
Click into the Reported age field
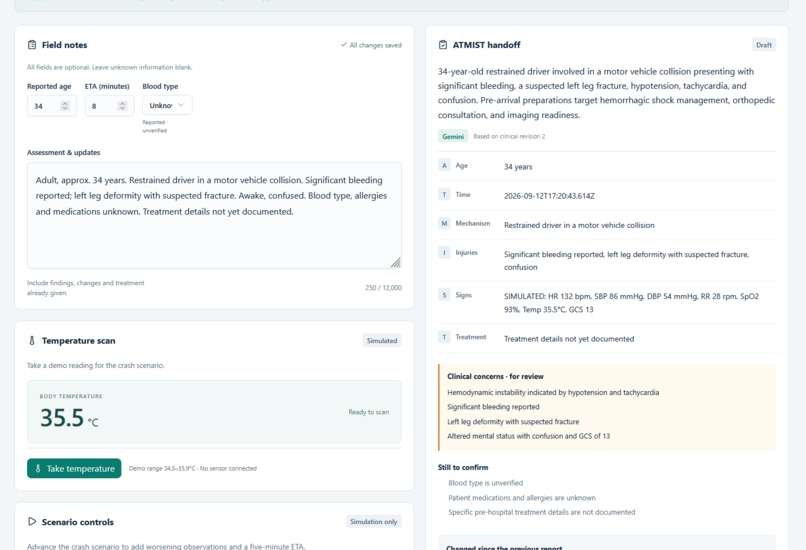[51, 105]
